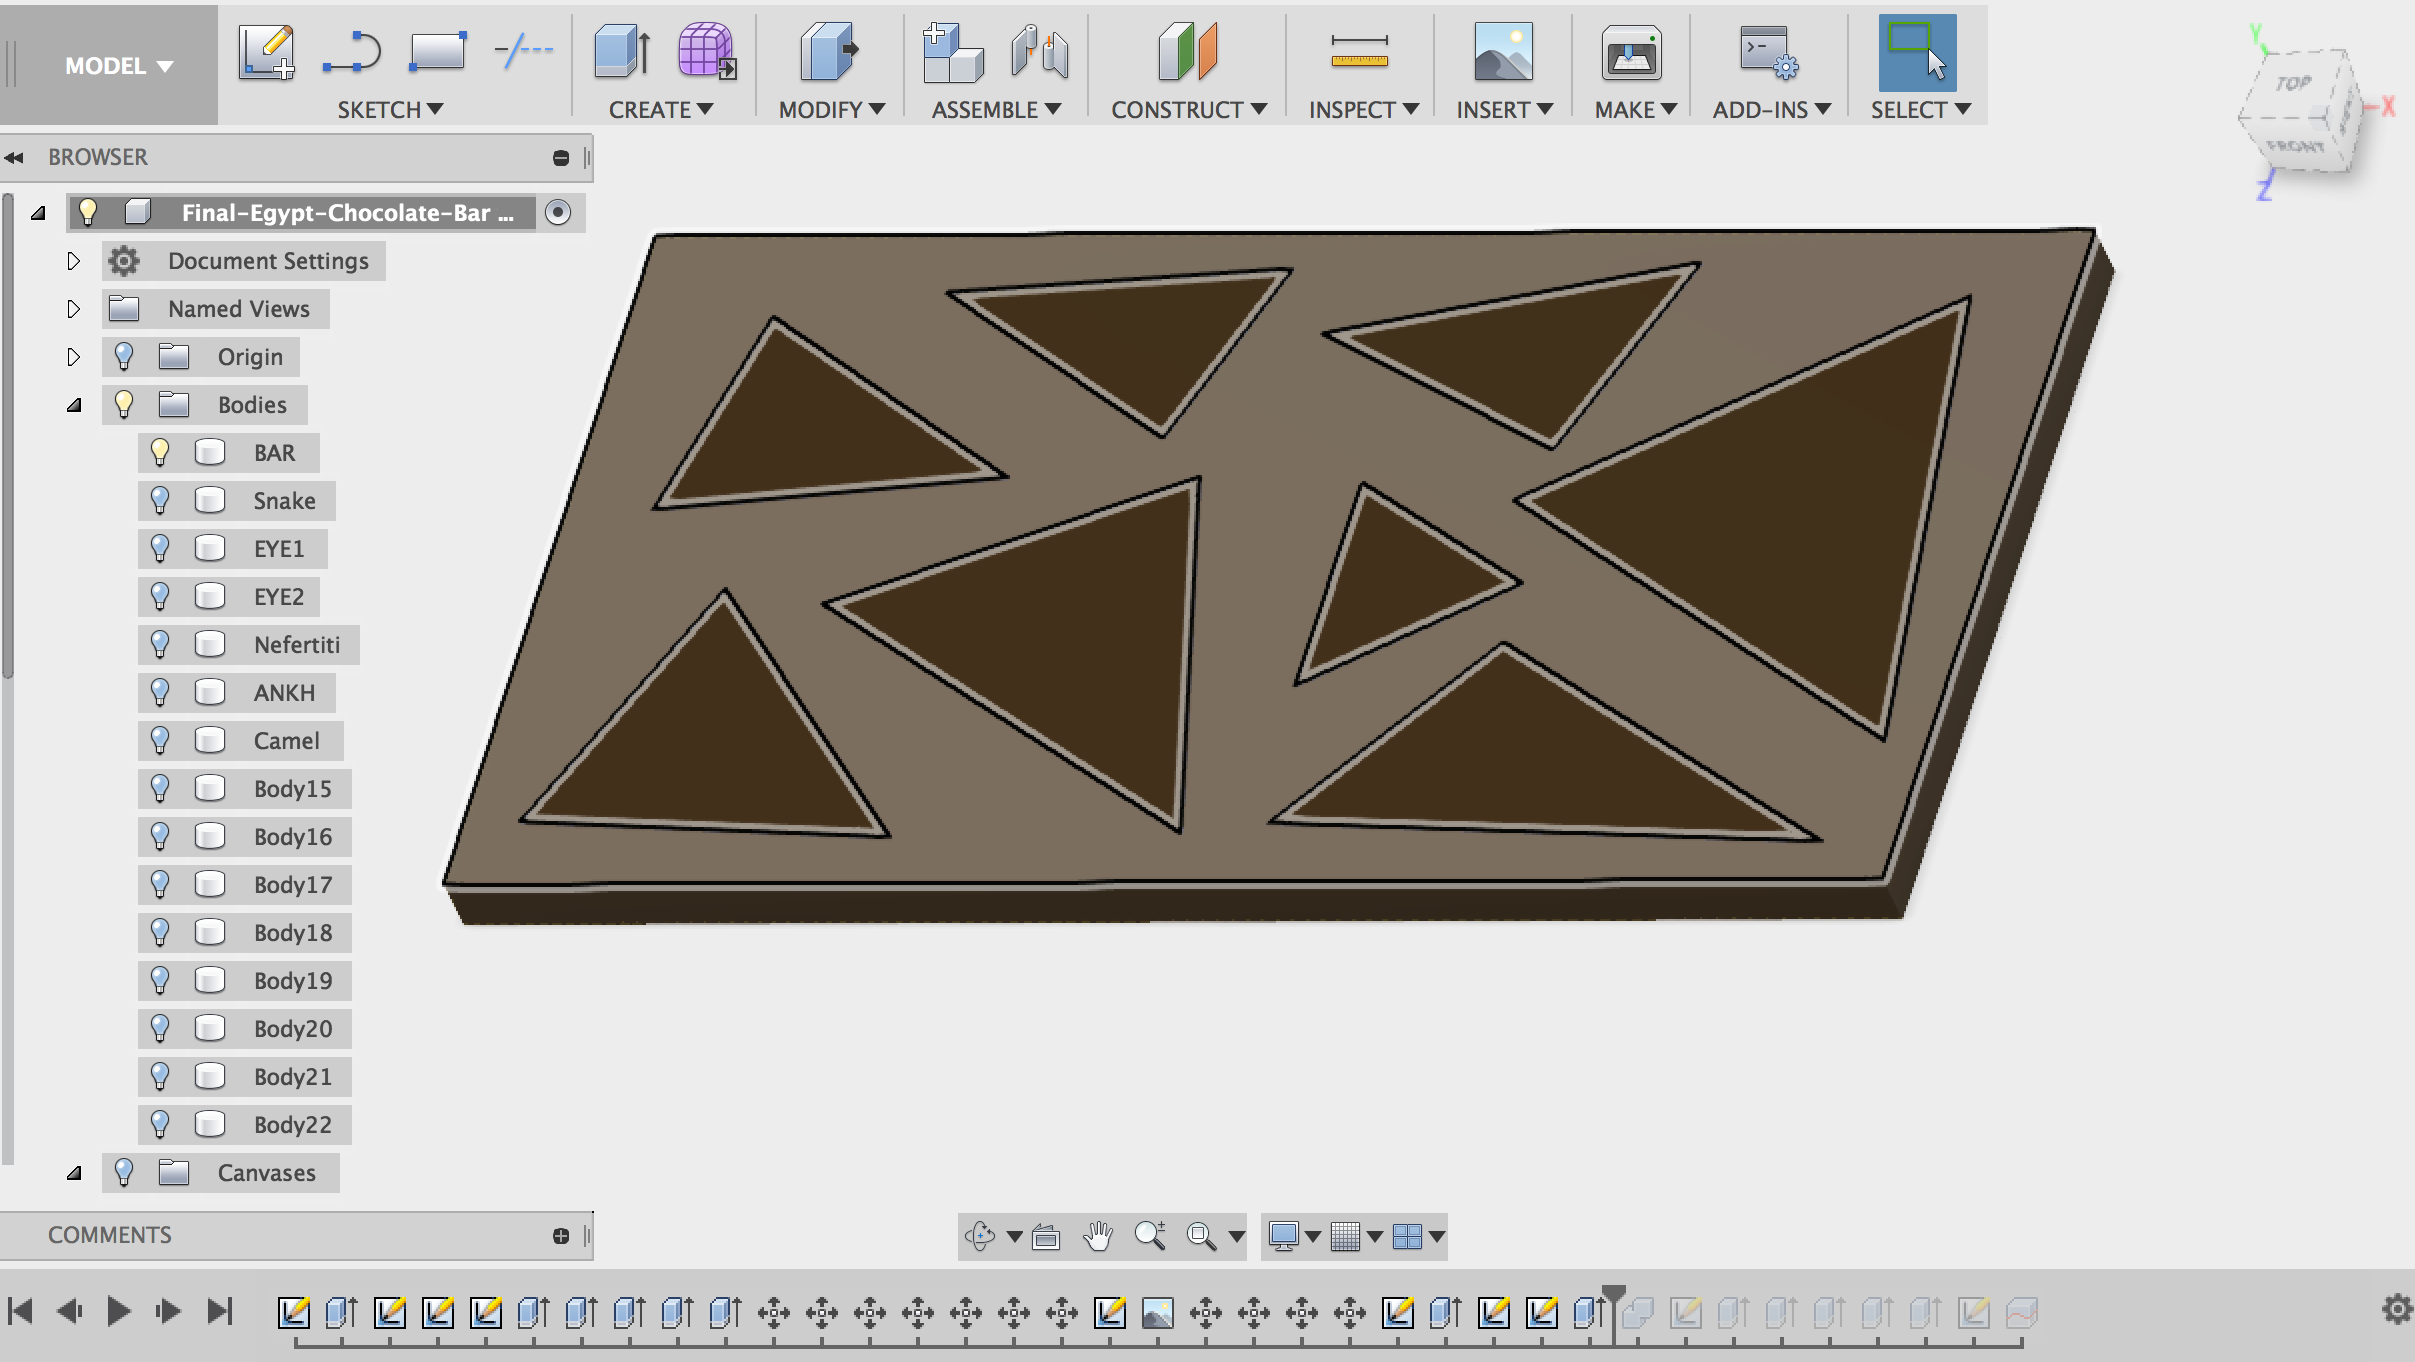2415x1362 pixels.
Task: Toggle visibility of Camel body
Action: tap(160, 741)
